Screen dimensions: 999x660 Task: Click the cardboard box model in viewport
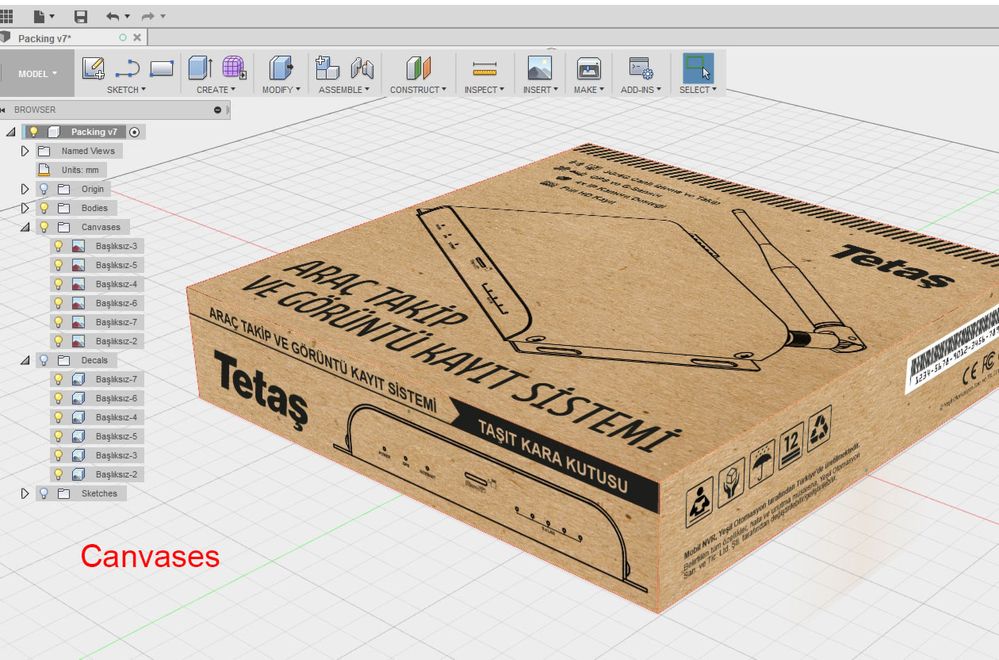(x=593, y=376)
